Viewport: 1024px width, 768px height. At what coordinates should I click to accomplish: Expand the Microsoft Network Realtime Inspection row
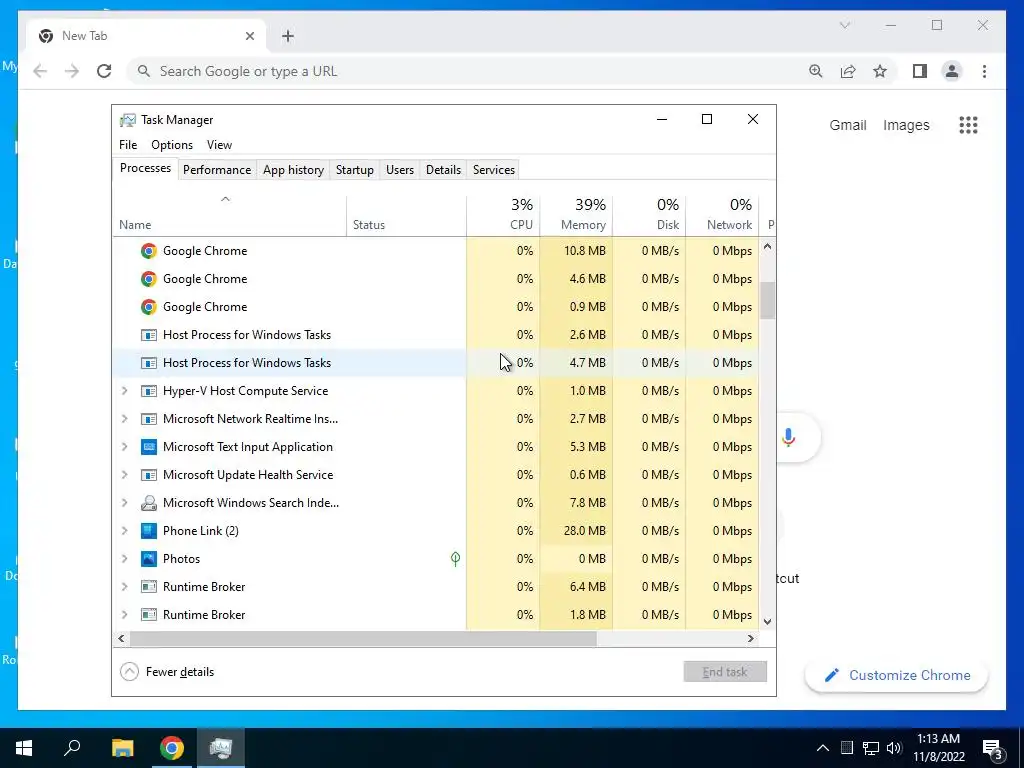click(124, 419)
